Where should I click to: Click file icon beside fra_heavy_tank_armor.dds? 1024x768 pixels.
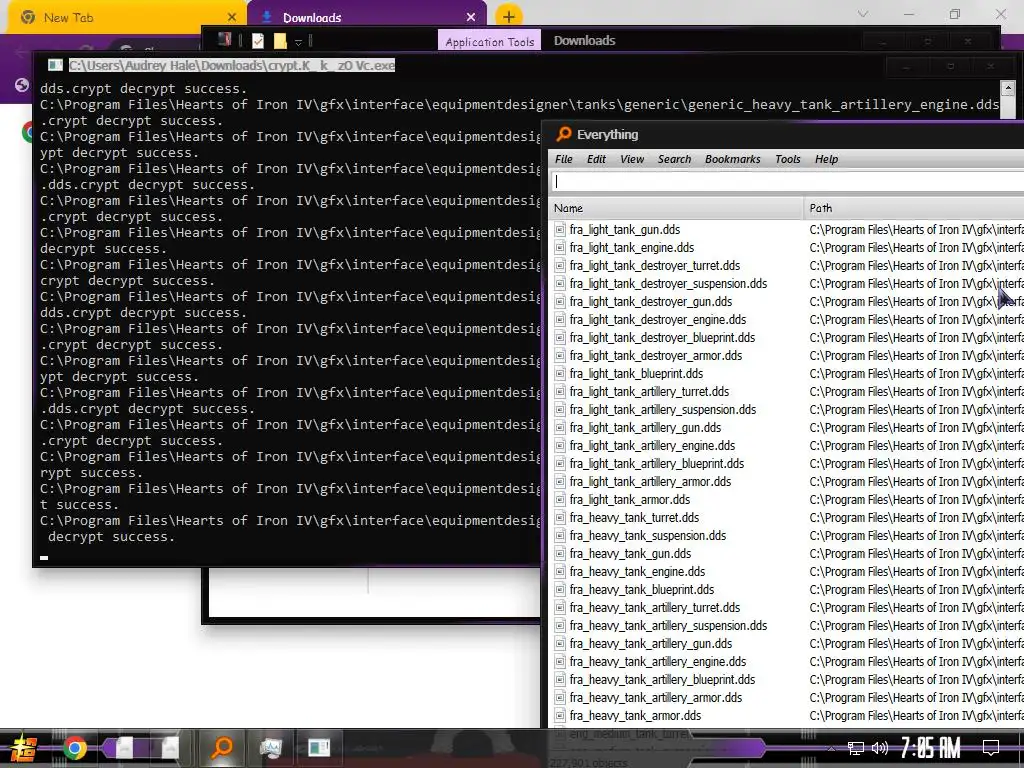click(560, 716)
